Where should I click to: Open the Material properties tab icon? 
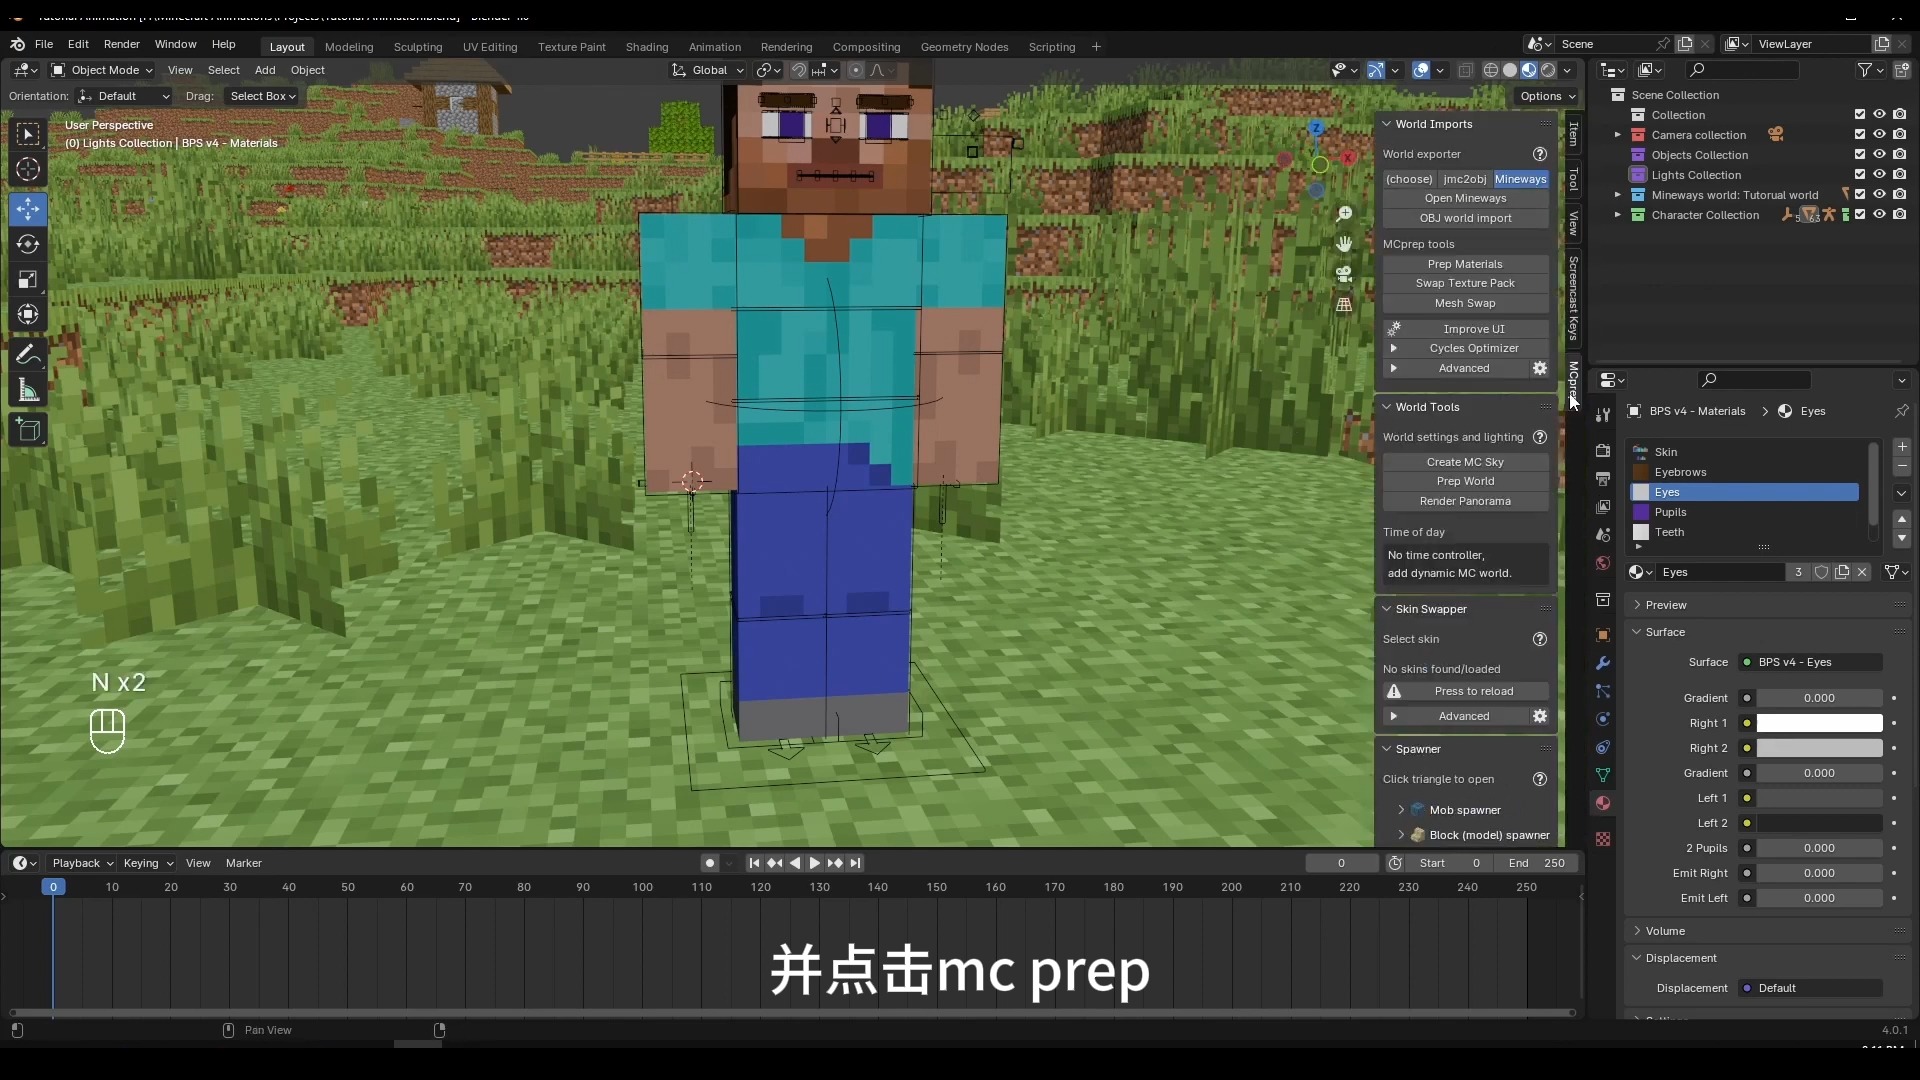point(1603,803)
